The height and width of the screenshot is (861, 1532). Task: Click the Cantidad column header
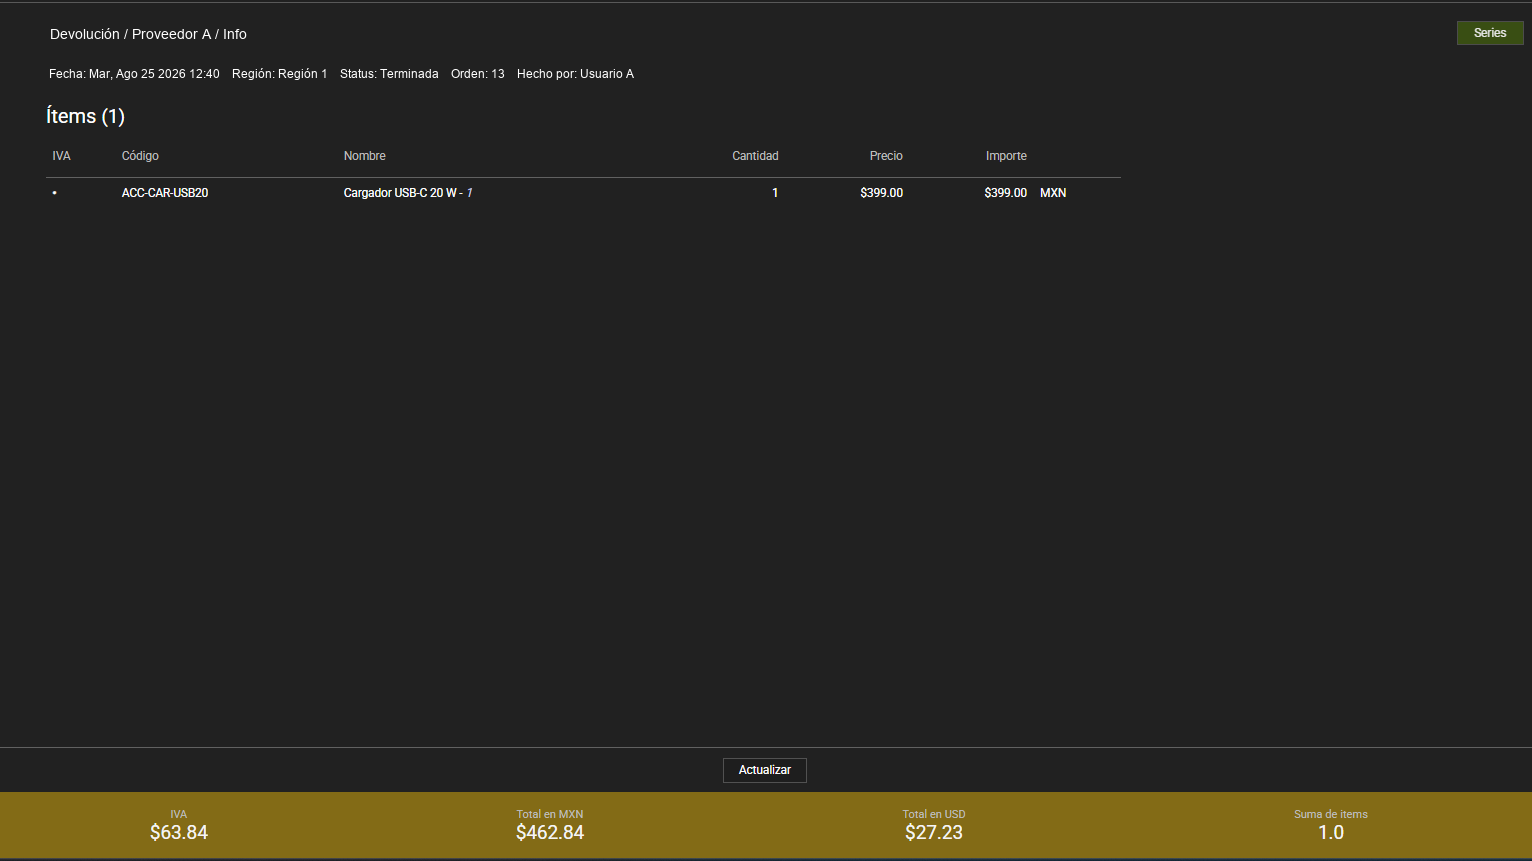point(755,156)
